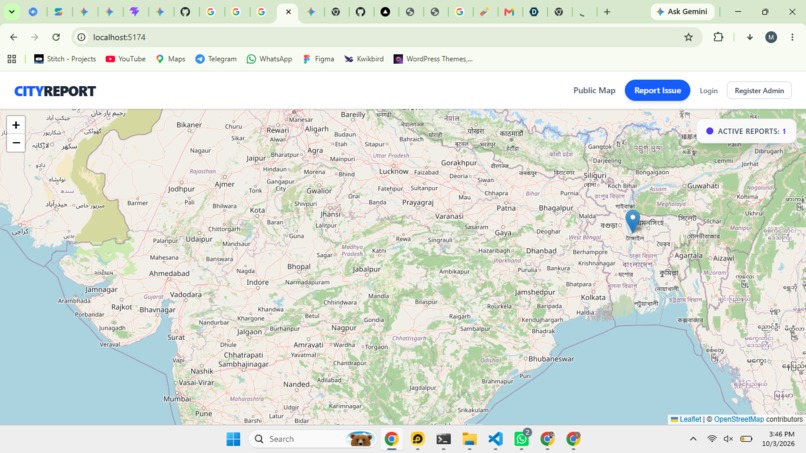Open Terminal from the taskbar
This screenshot has width=806, height=453.
444,439
